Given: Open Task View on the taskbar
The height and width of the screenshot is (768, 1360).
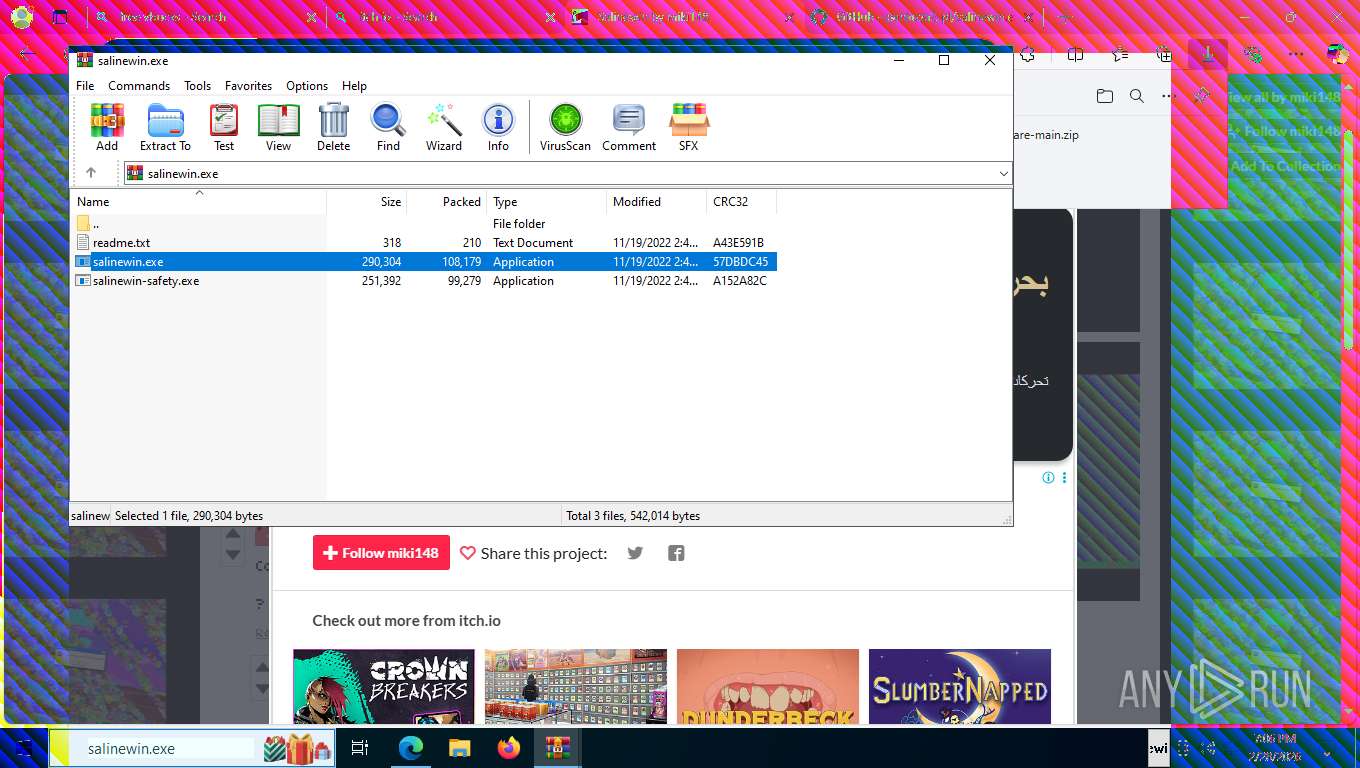Looking at the screenshot, I should [360, 748].
